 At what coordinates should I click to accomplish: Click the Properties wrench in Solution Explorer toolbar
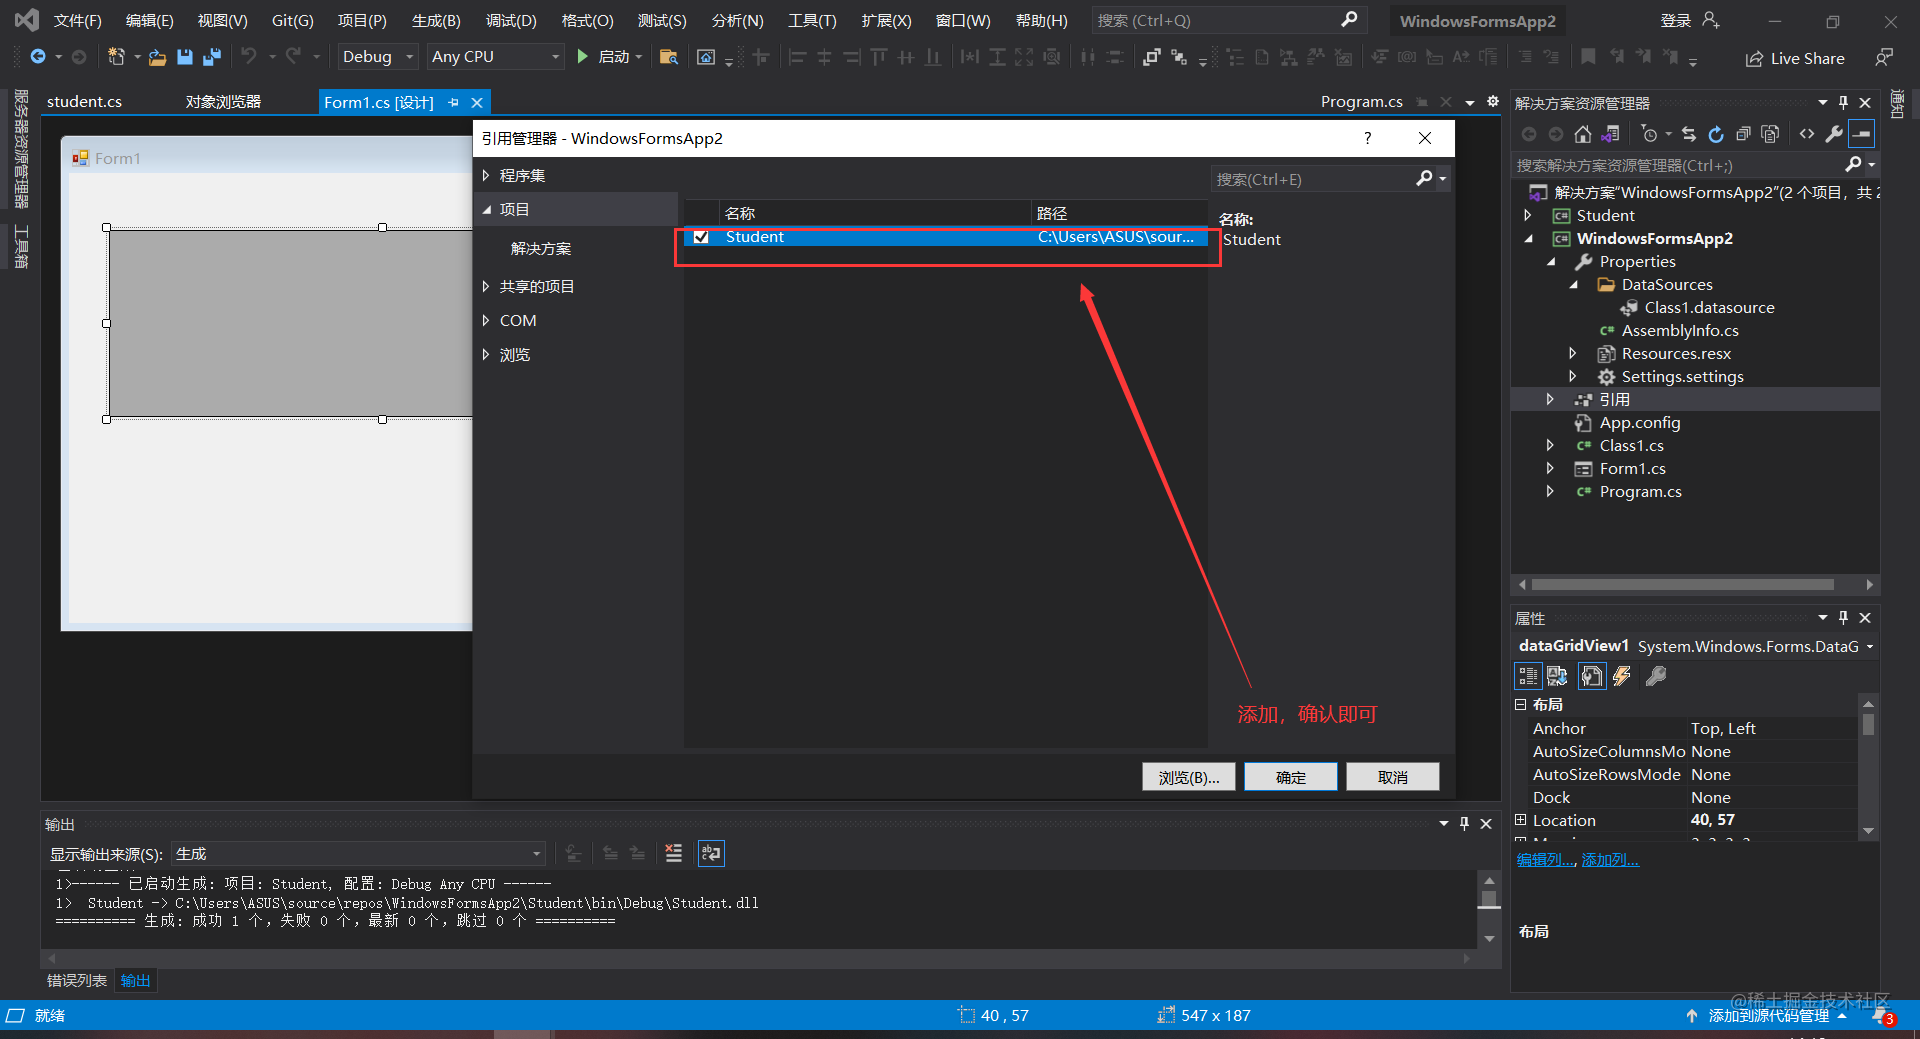1834,134
